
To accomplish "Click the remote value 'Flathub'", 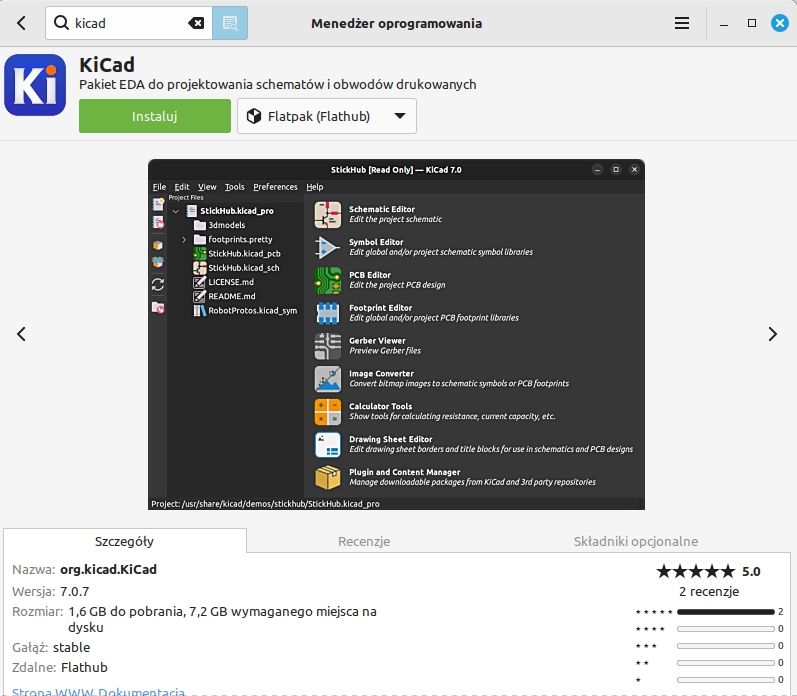I will (x=84, y=667).
